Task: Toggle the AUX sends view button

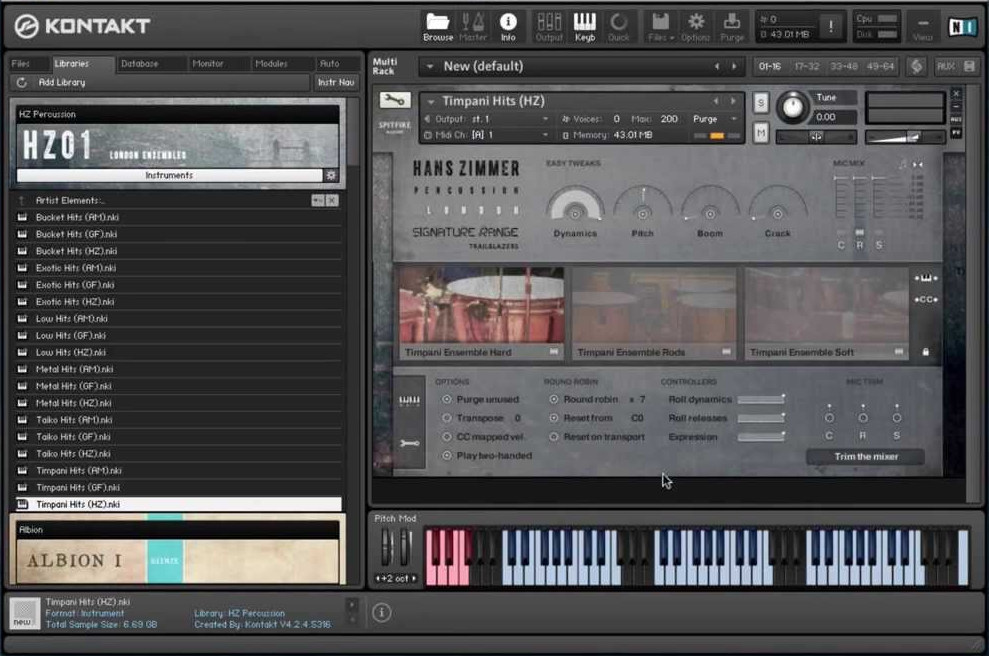Action: coord(945,66)
